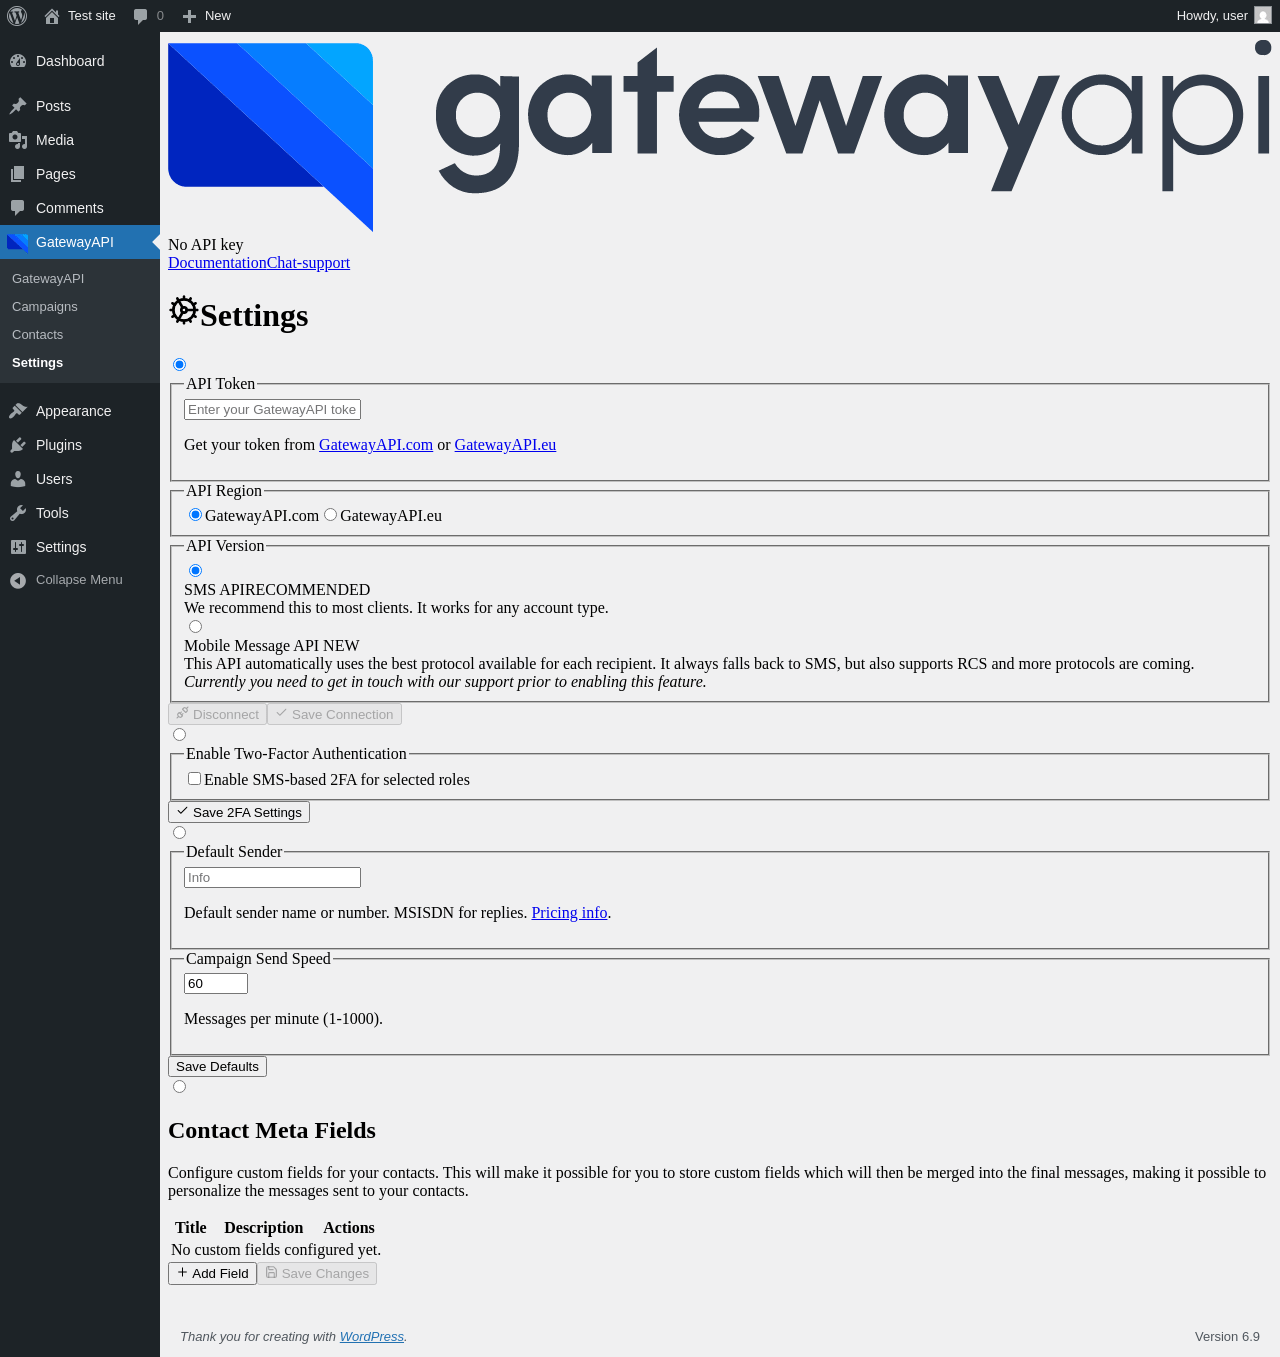Open the Pricing info link
Screen dimensions: 1280x1357
569,913
